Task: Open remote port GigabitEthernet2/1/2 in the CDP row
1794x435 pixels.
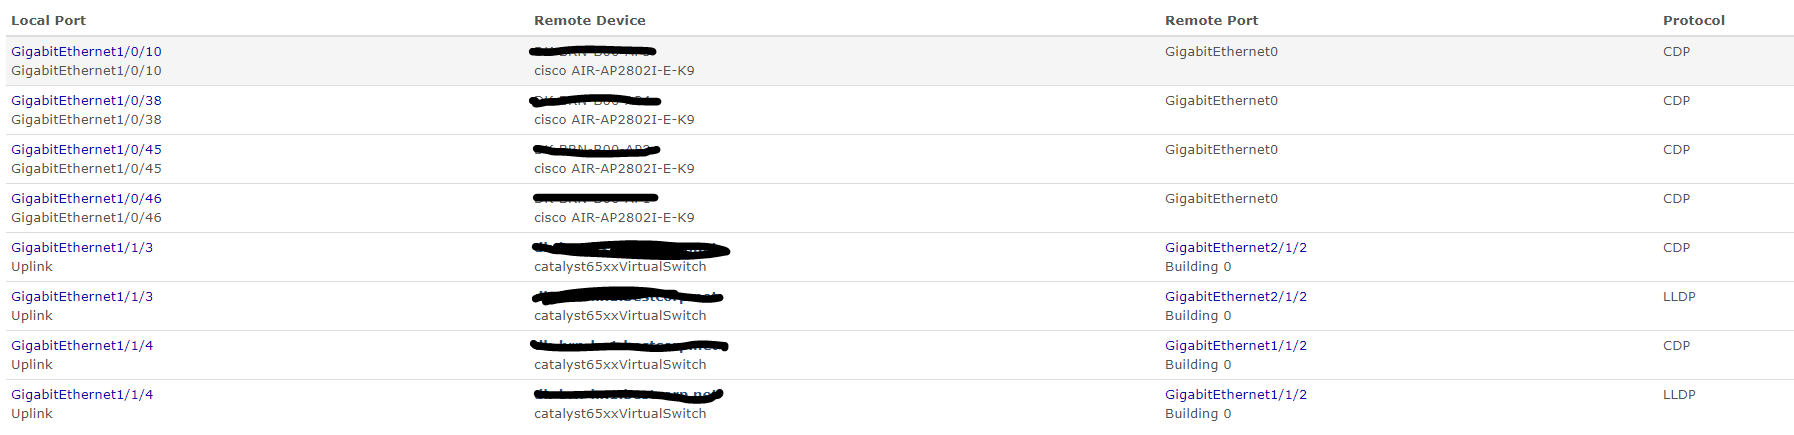Action: point(1236,248)
